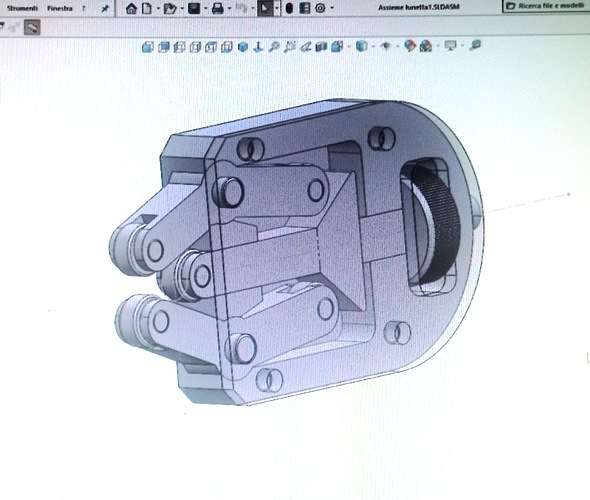The width and height of the screenshot is (590, 500).
Task: Open View Settings monitor icon
Action: click(450, 46)
